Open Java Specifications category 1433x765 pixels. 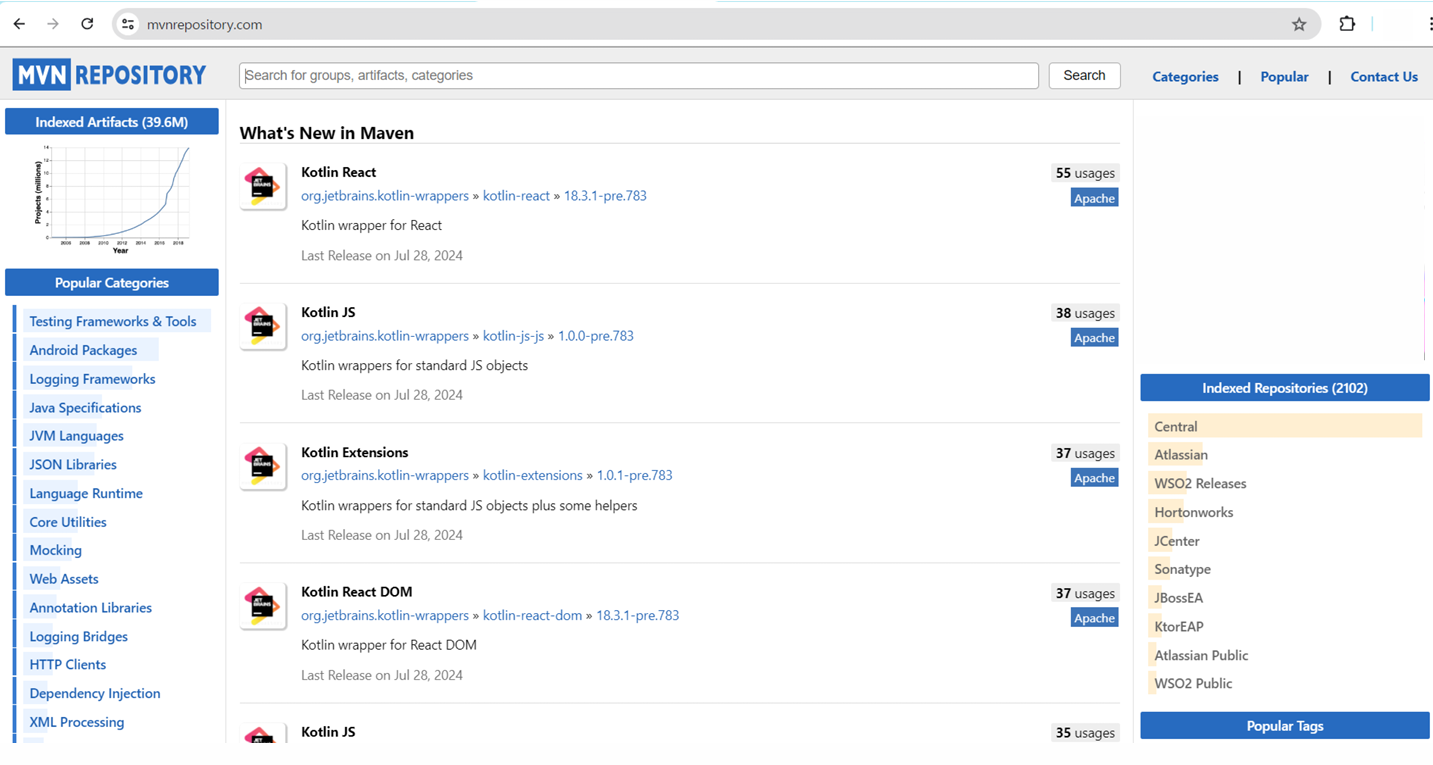click(x=85, y=408)
